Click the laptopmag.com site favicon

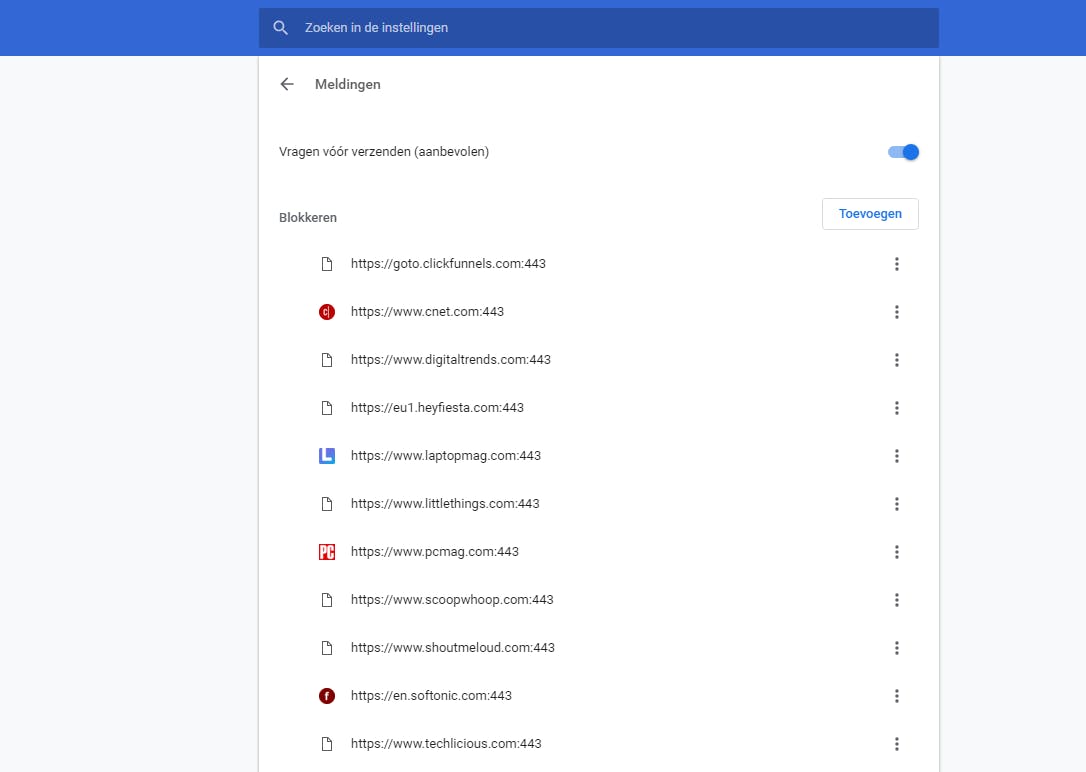[326, 456]
